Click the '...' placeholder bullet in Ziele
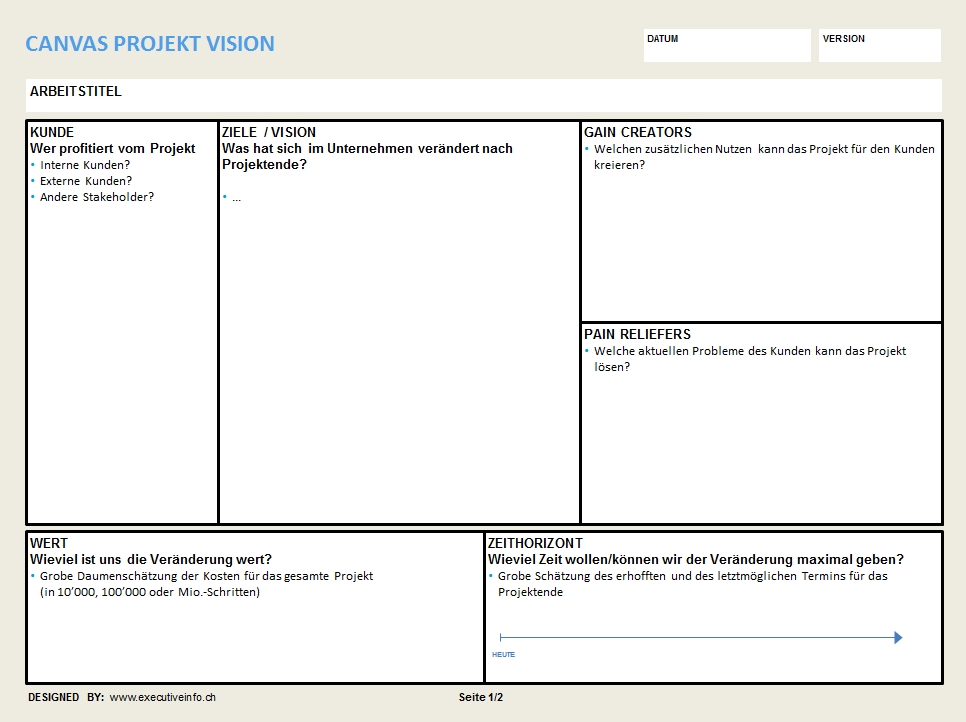The height and width of the screenshot is (722, 966). click(x=232, y=197)
